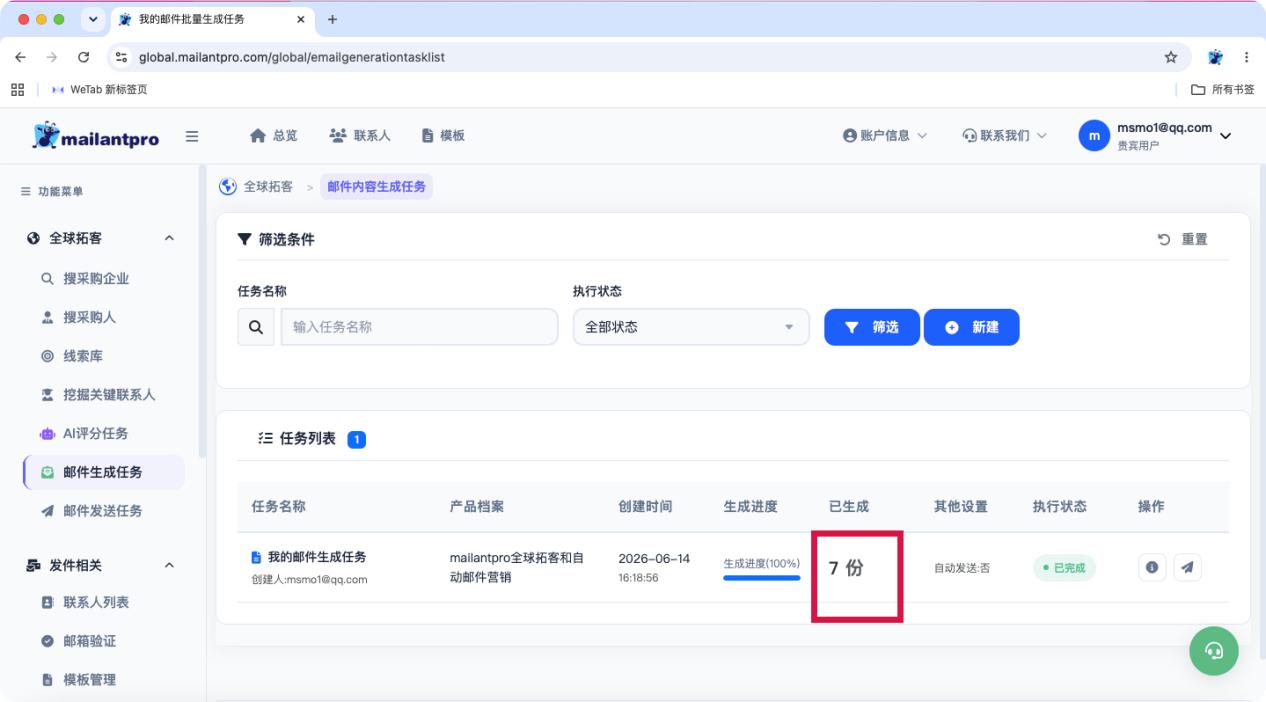
Task: Click the bookmarks bar apps grid icon
Action: click(x=17, y=89)
